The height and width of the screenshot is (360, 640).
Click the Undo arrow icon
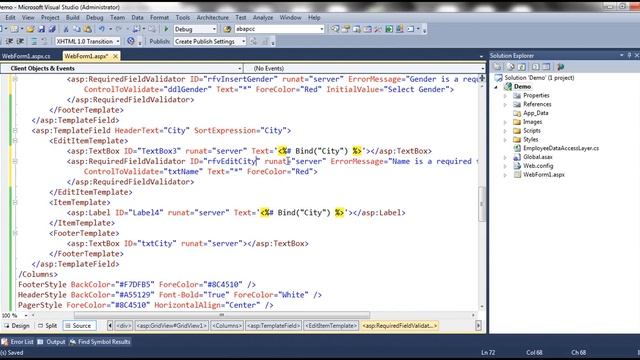101,29
